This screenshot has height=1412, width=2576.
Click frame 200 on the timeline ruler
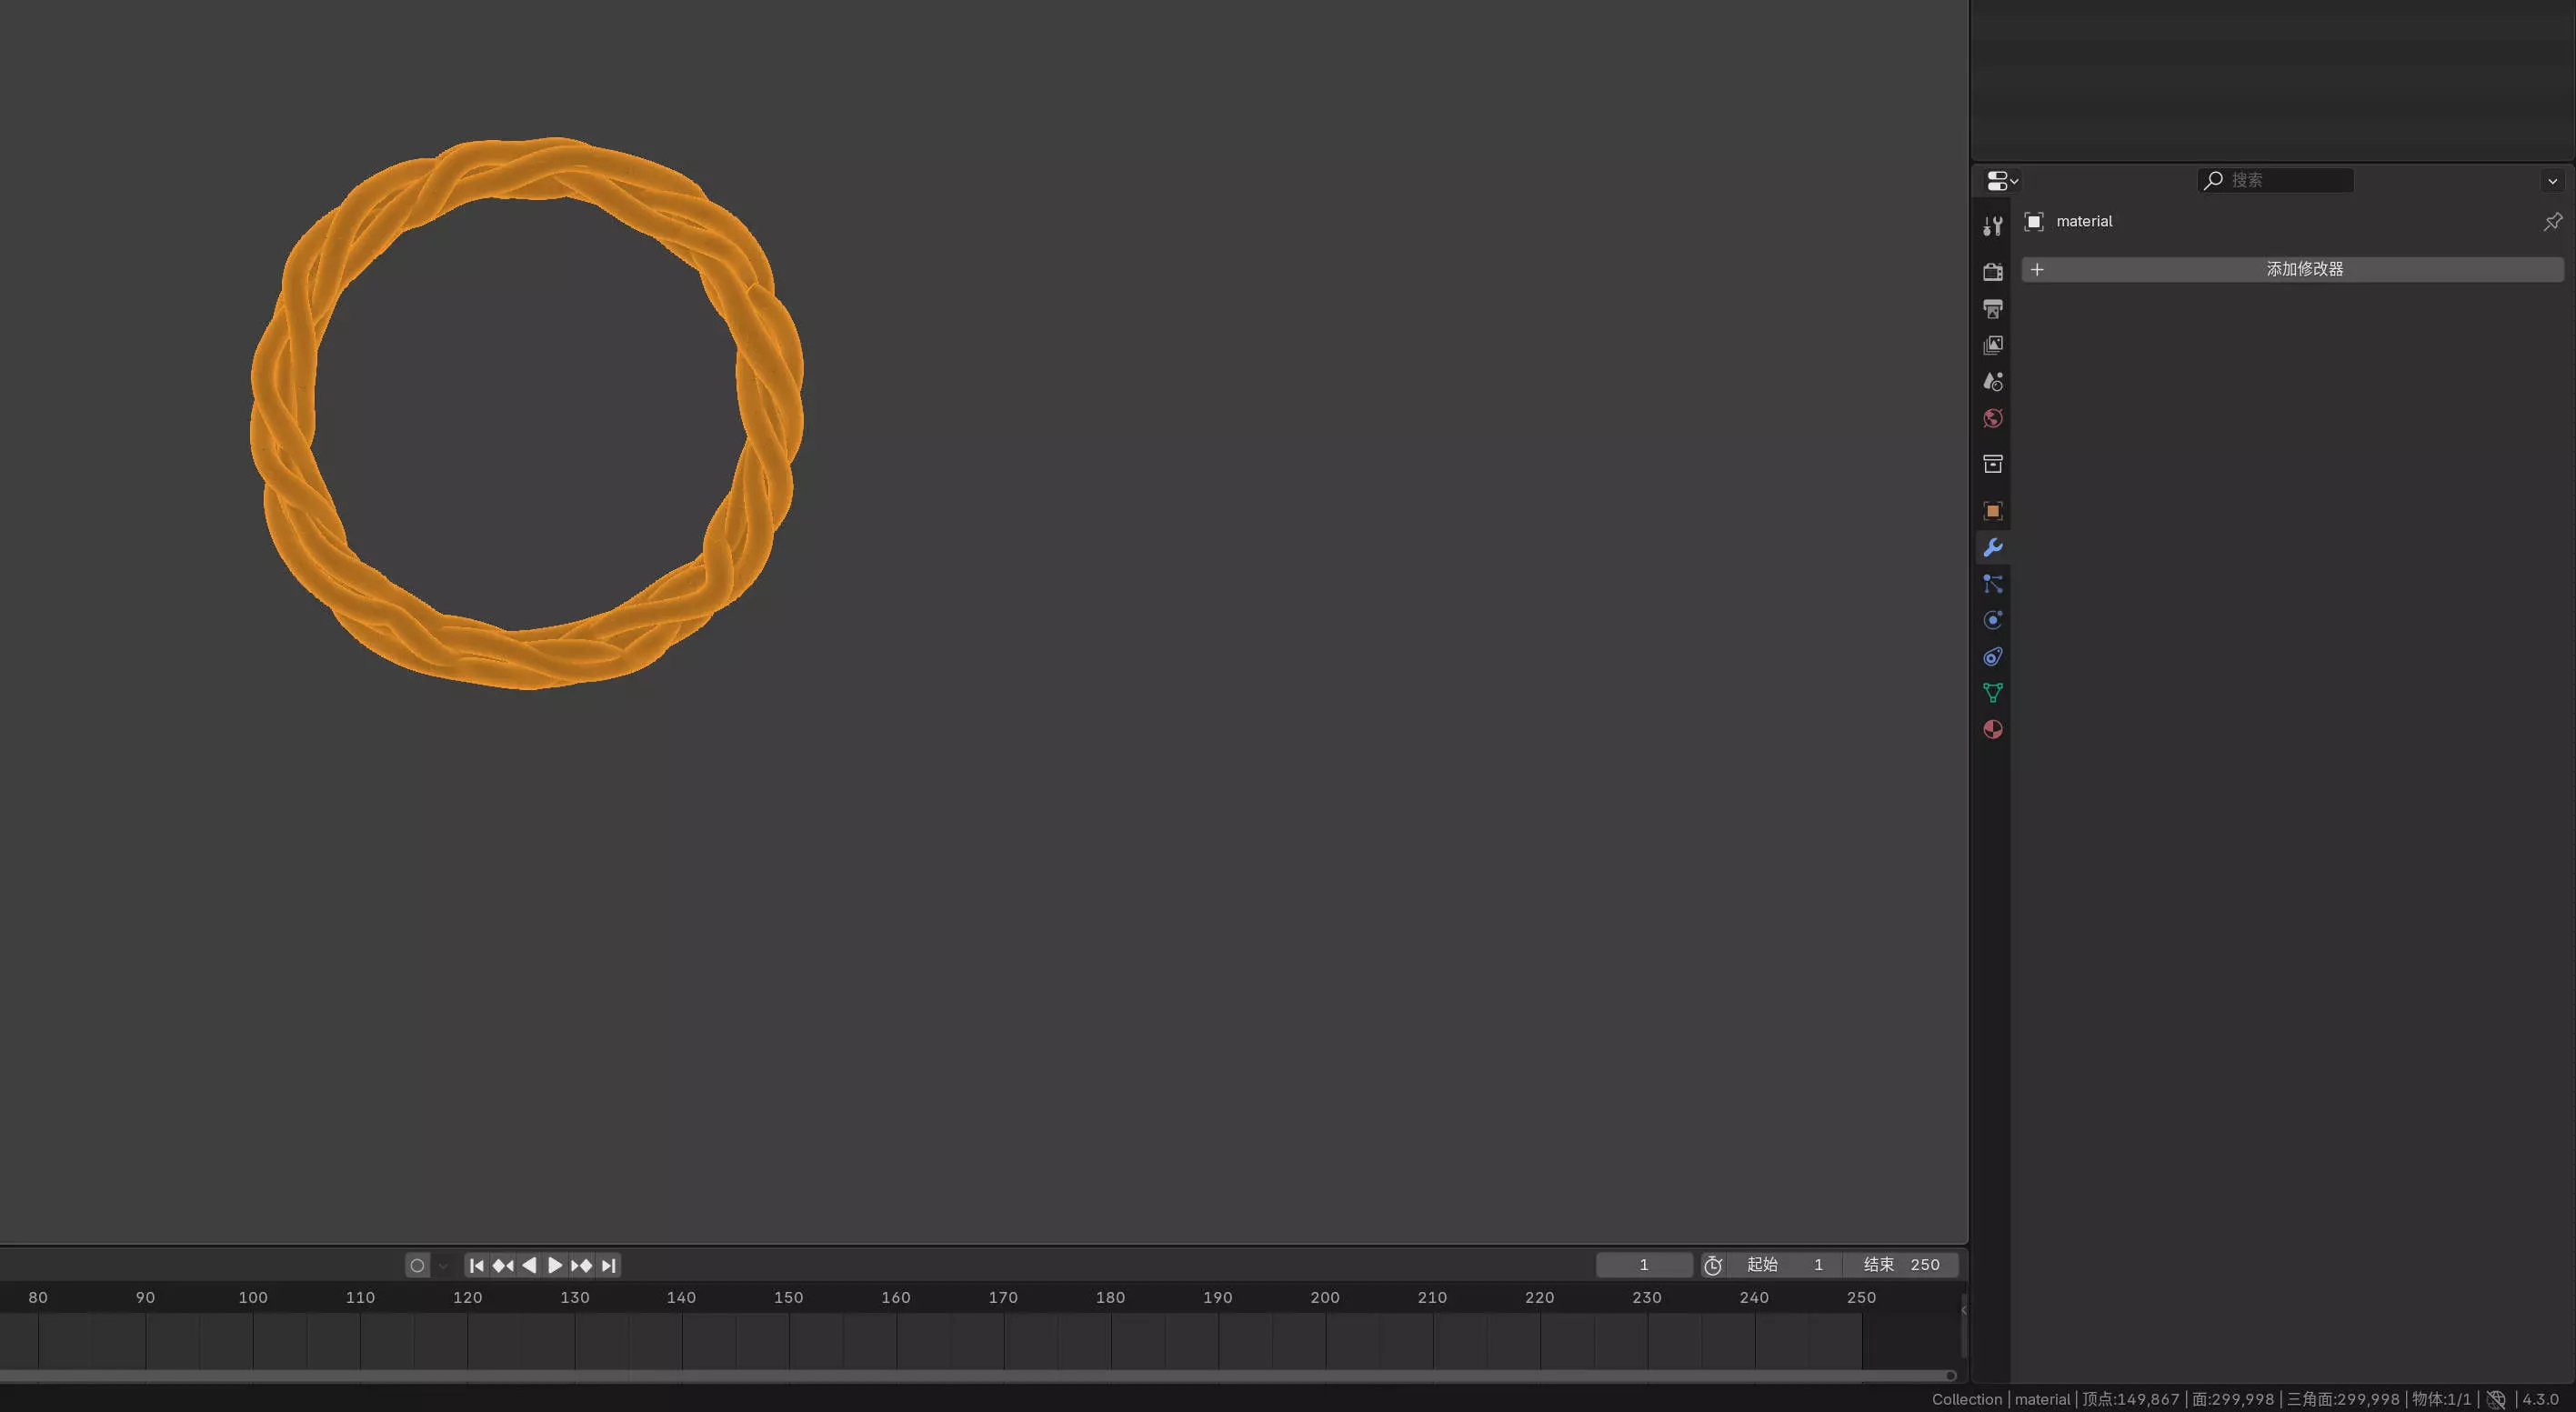click(x=1325, y=1297)
